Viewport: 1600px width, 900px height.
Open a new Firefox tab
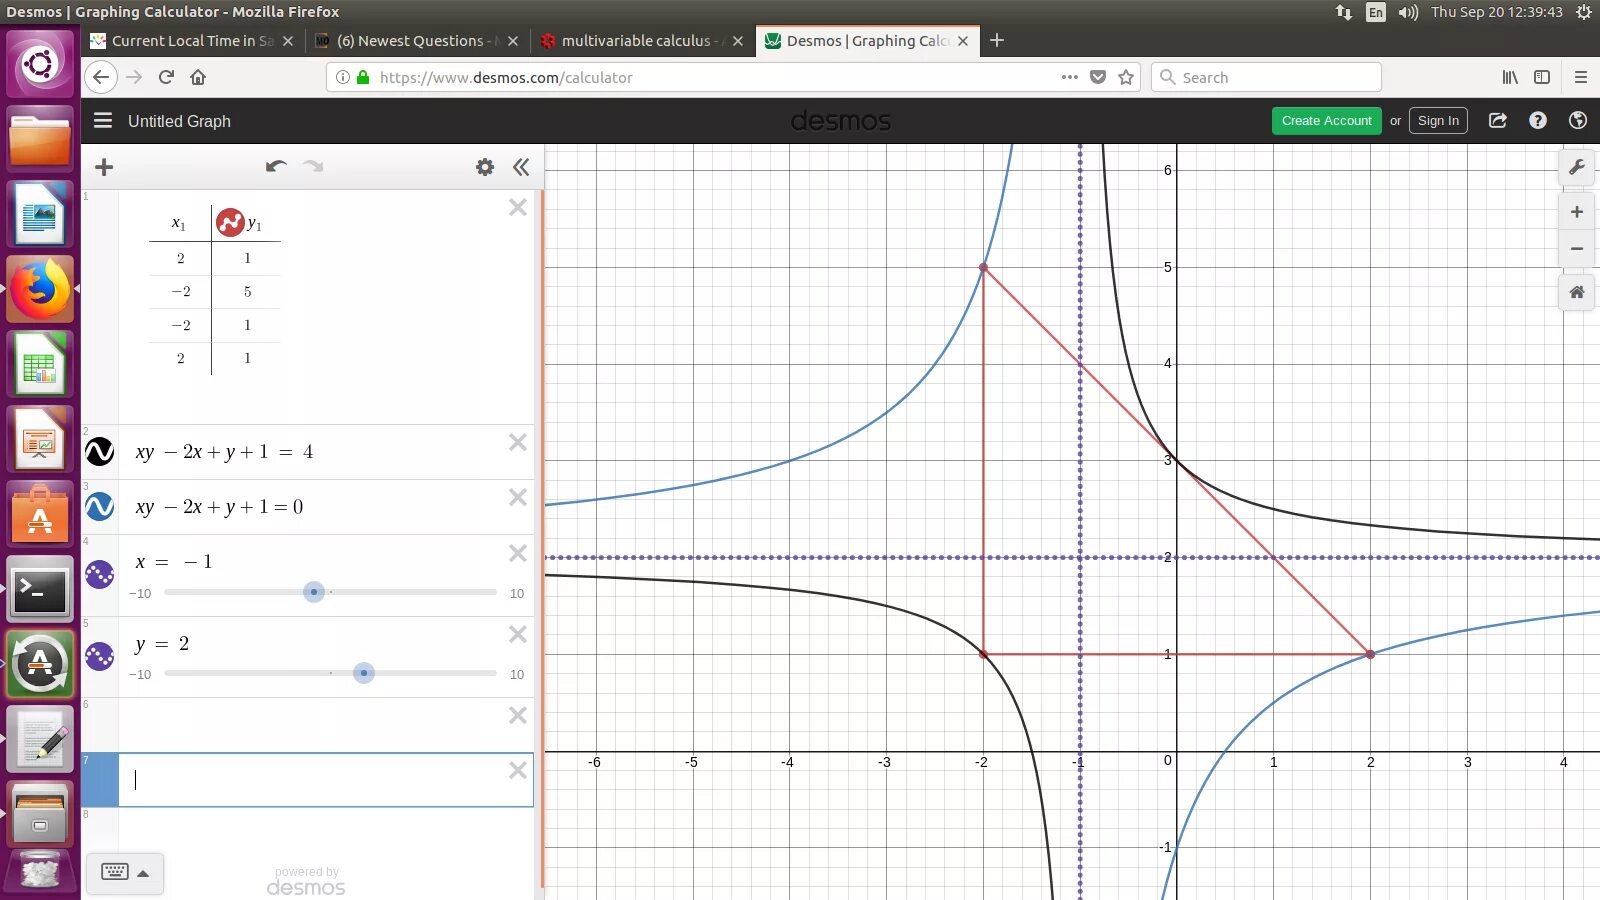[x=997, y=41]
